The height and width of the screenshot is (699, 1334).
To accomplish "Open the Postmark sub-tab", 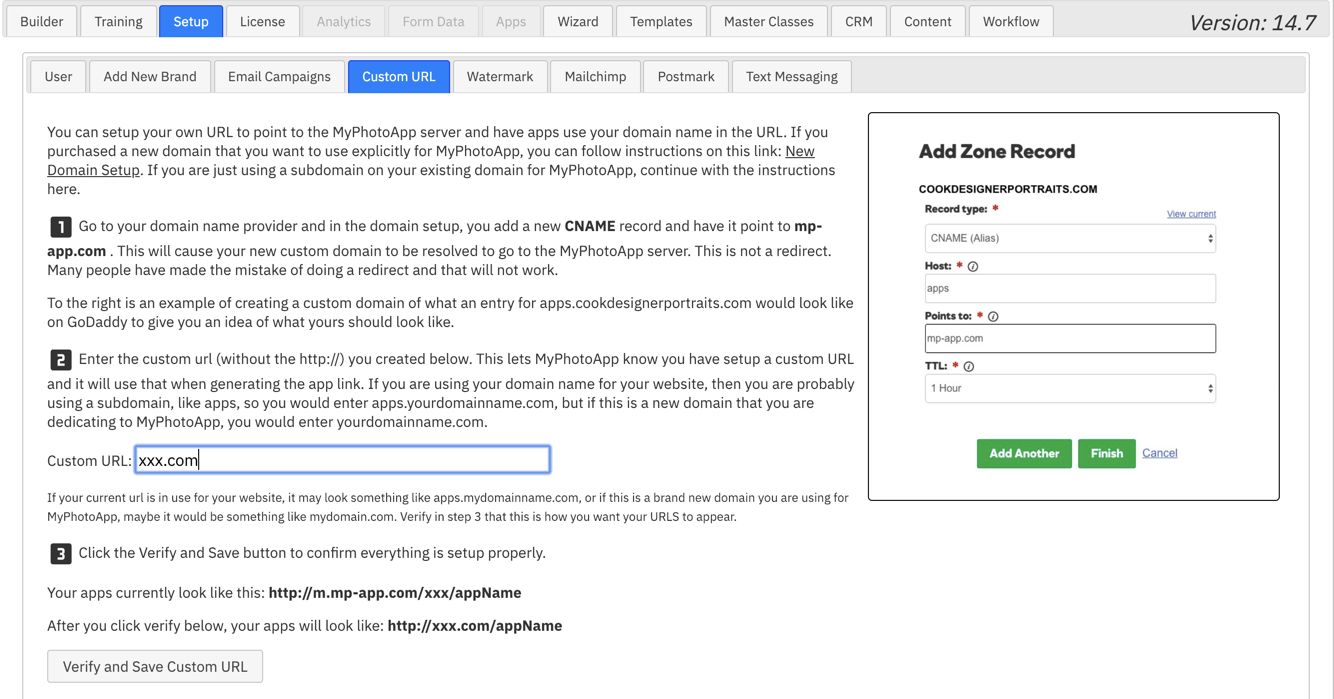I will point(686,76).
